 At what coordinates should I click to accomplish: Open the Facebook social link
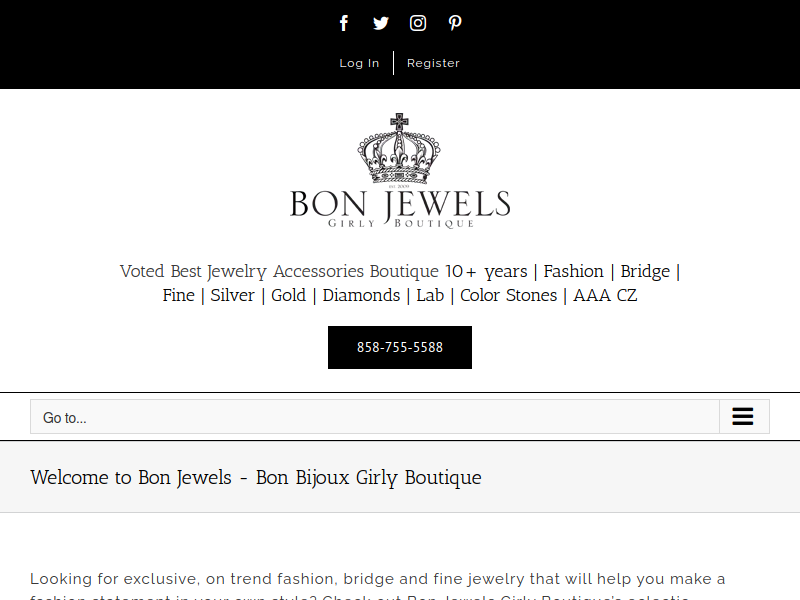(344, 23)
